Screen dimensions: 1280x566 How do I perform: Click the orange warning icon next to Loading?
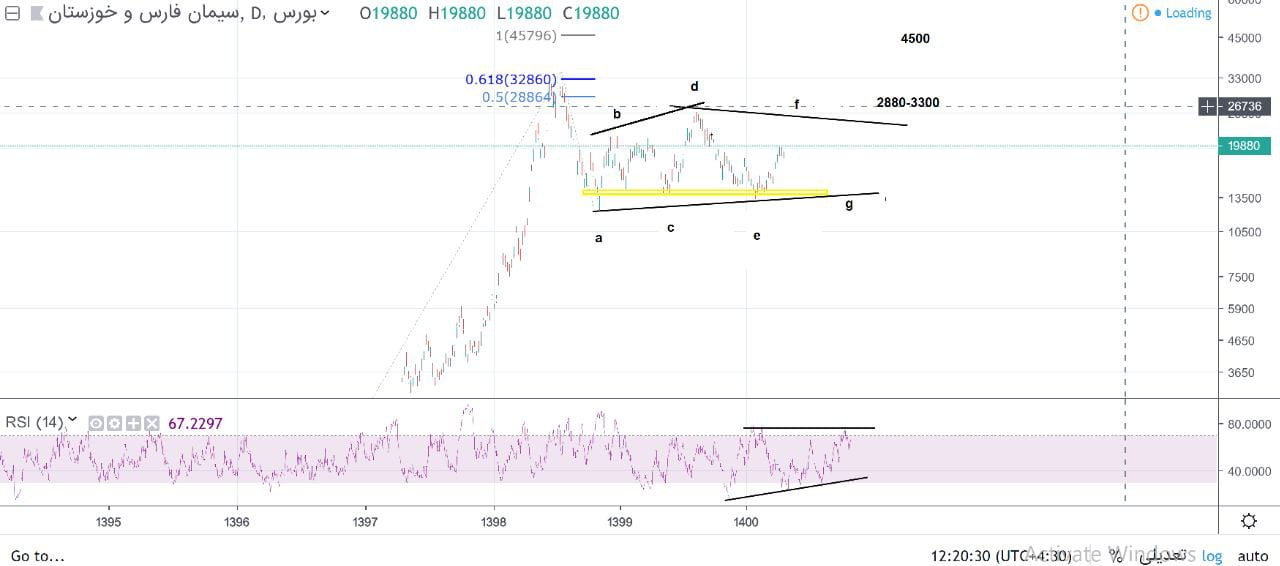(1140, 13)
